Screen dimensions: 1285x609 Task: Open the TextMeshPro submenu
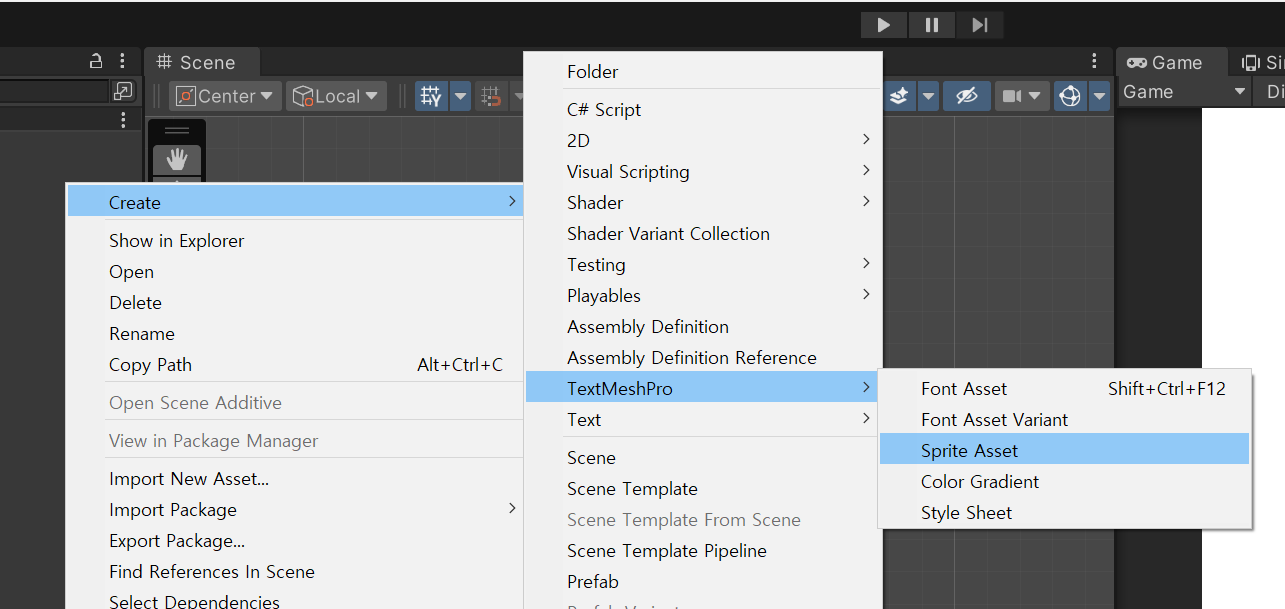[704, 388]
